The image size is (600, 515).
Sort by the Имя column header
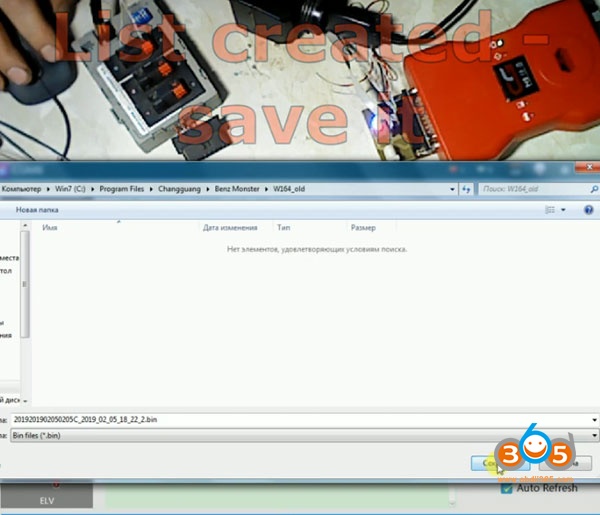click(50, 228)
